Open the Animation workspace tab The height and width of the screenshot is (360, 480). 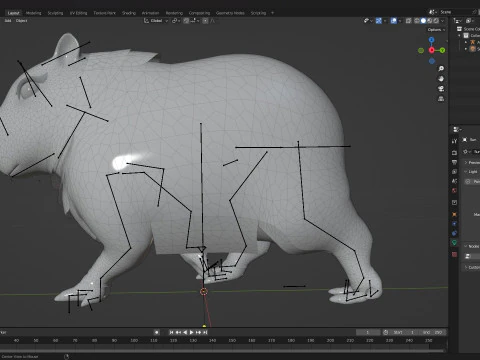click(x=150, y=13)
